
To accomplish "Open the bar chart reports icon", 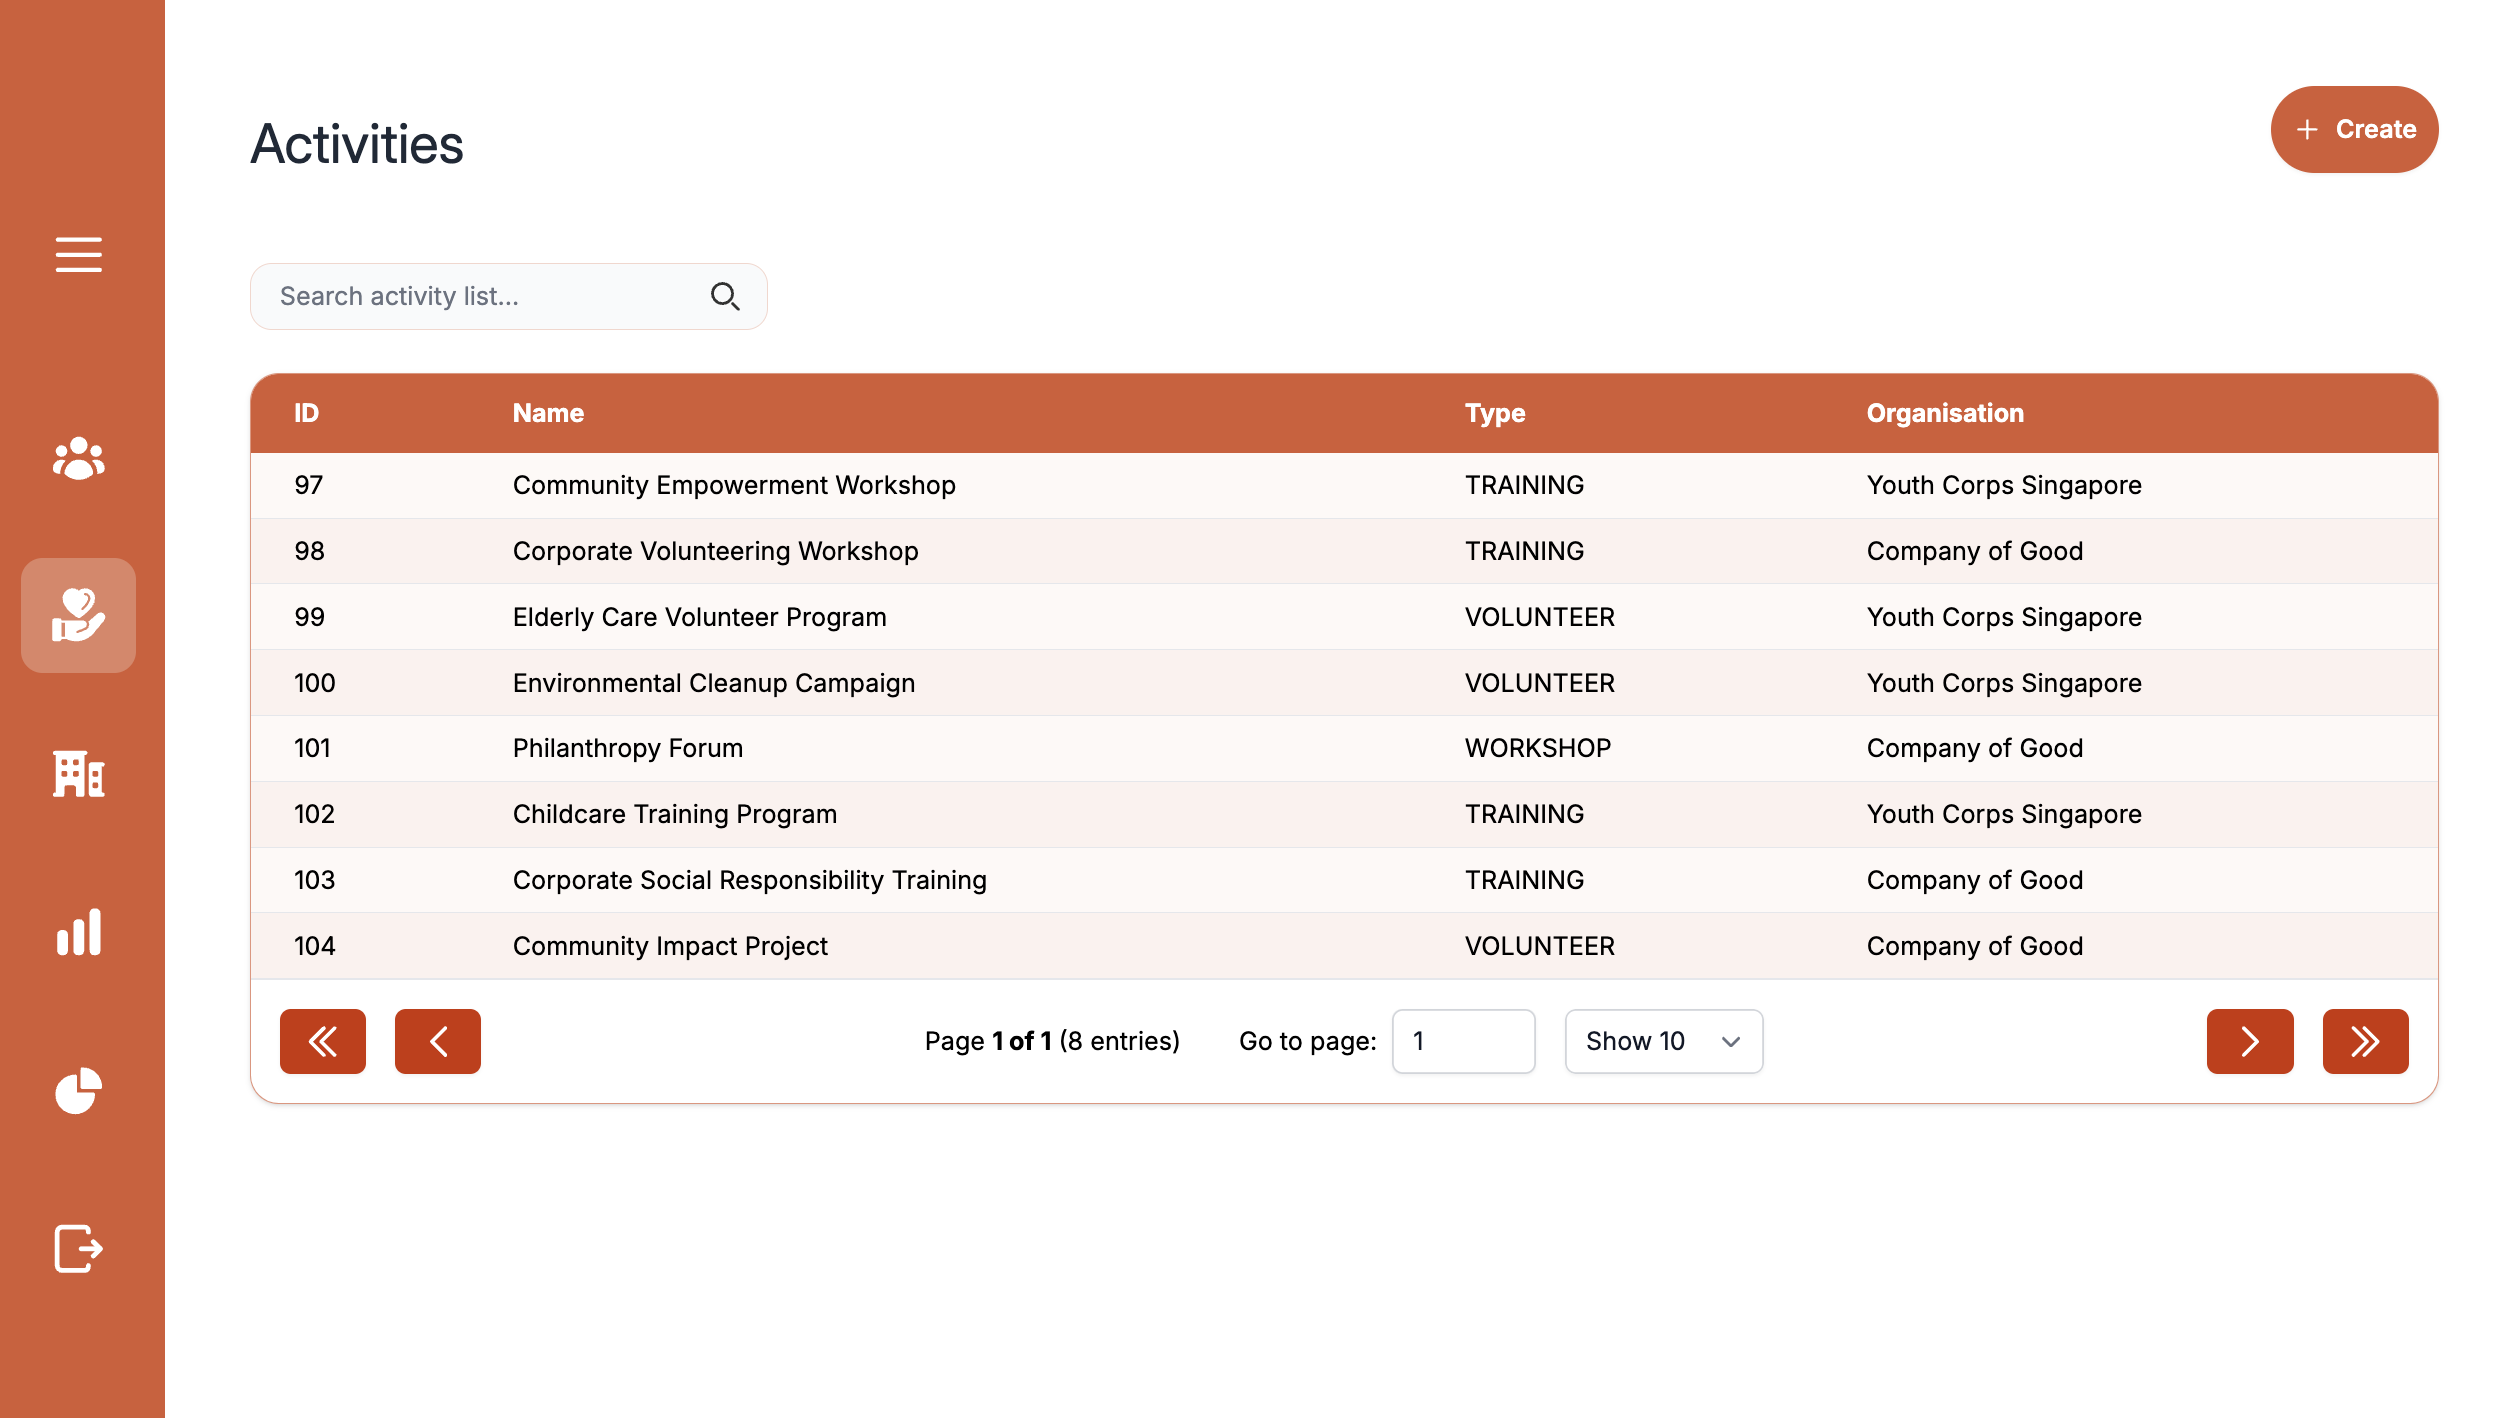I will click(78, 932).
